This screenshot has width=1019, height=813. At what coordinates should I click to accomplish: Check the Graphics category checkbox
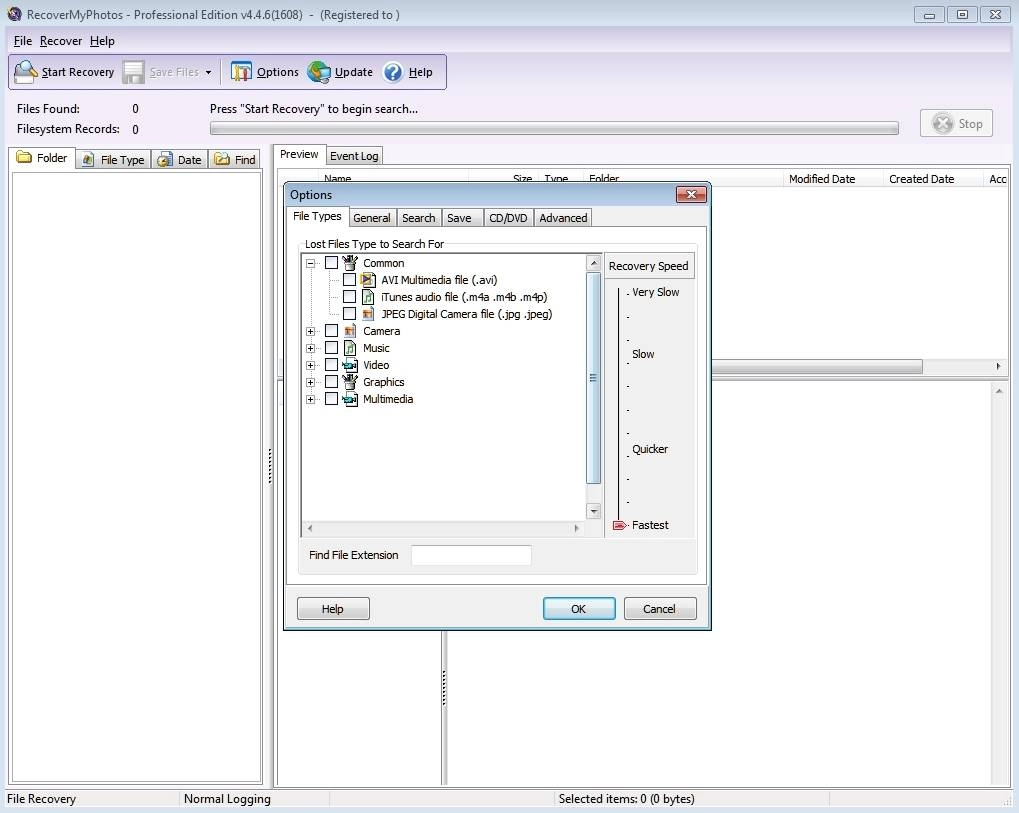coord(331,381)
